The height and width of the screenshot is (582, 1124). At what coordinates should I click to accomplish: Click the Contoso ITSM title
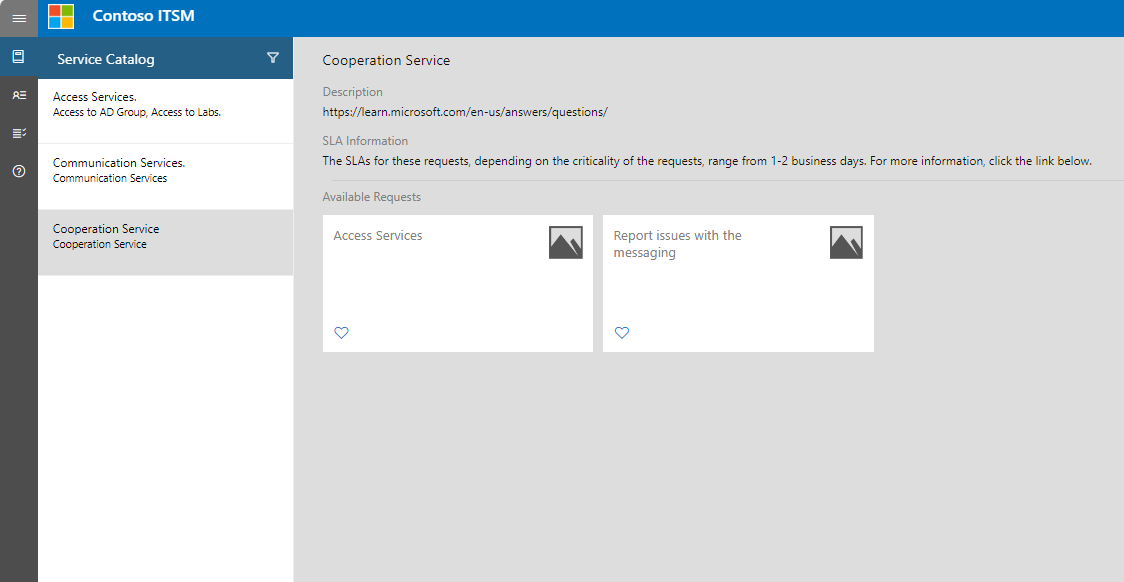(143, 16)
